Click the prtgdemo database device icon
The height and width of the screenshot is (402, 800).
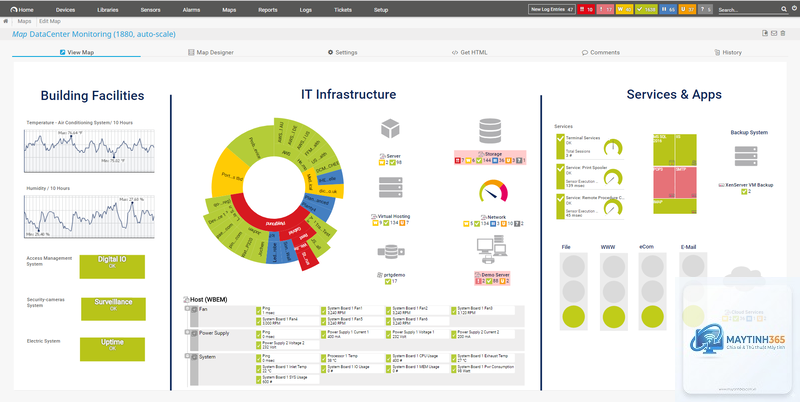(x=391, y=252)
